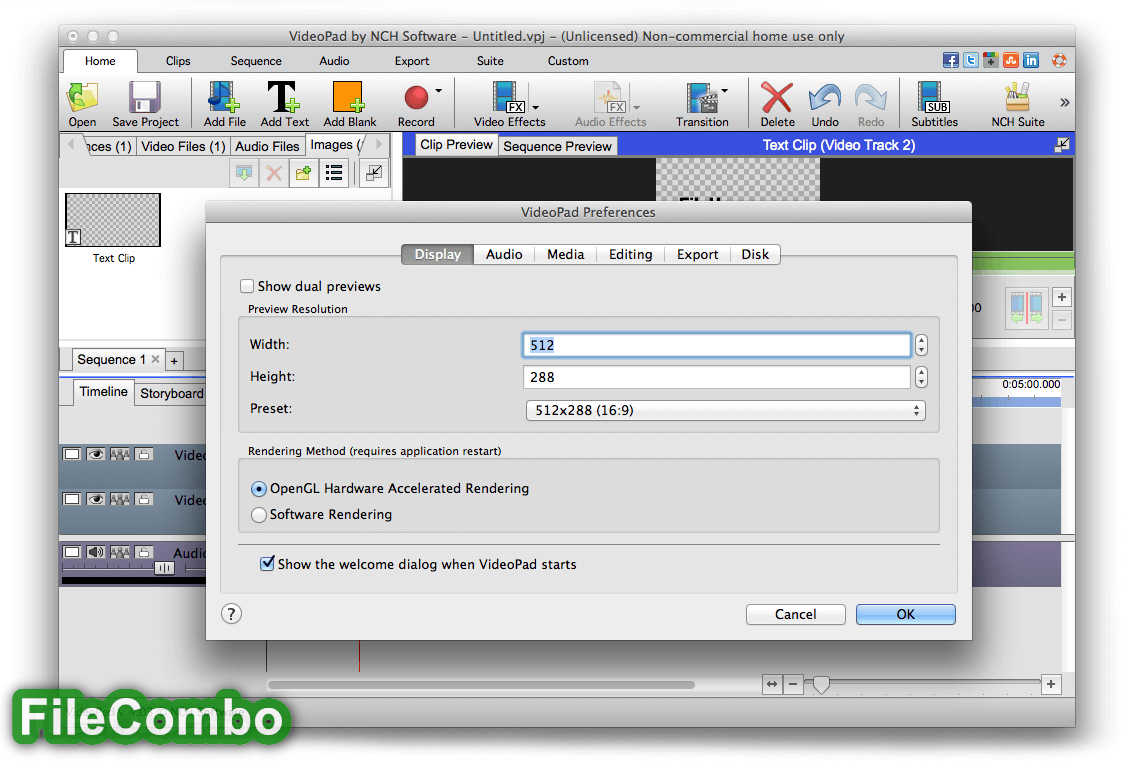Image resolution: width=1128 pixels, height=769 pixels.
Task: Click the timeline zoom slider handle
Action: click(x=821, y=684)
